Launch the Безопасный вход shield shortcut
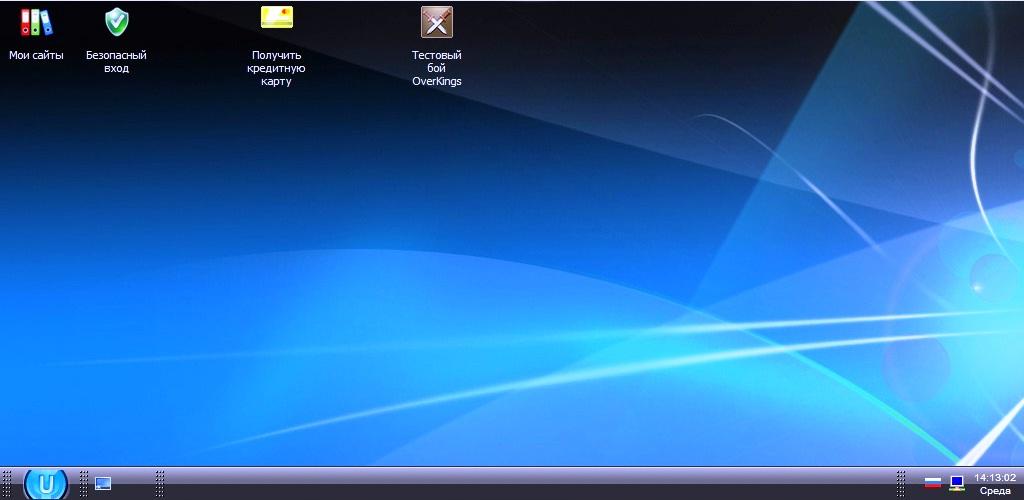Image resolution: width=1024 pixels, height=500 pixels. point(117,22)
